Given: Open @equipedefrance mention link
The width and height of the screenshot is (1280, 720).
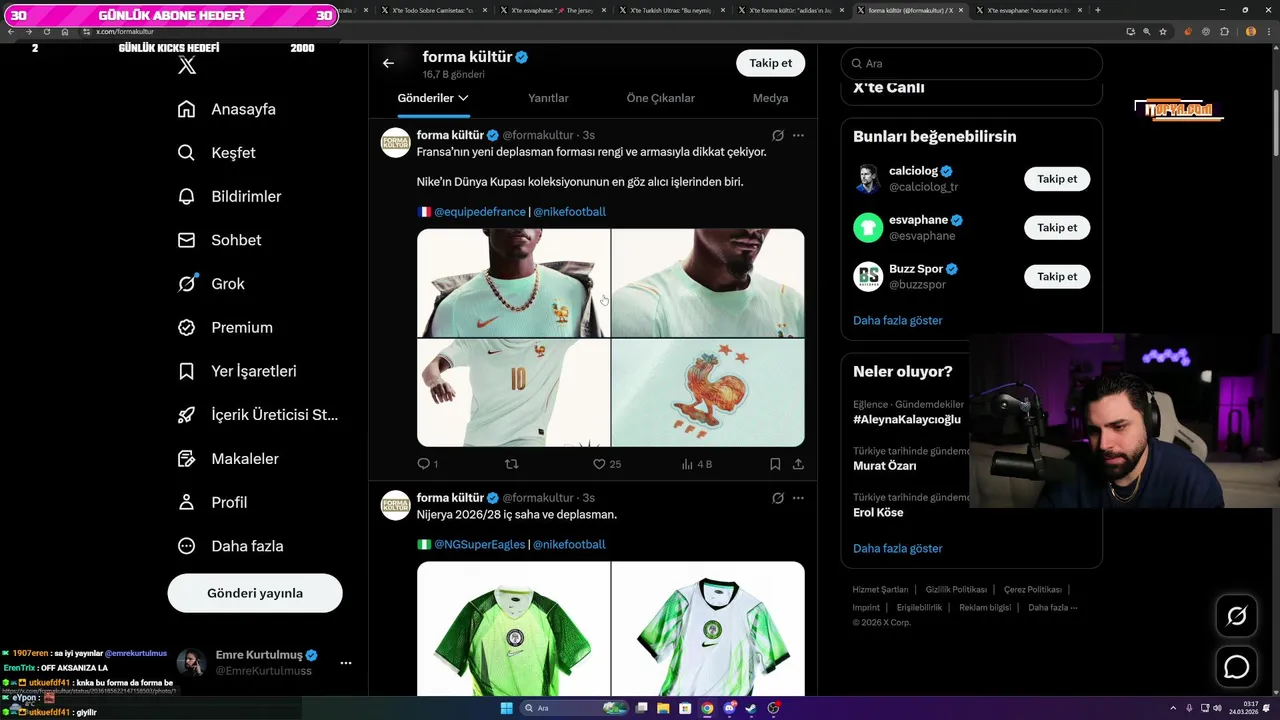Looking at the screenshot, I should [479, 212].
